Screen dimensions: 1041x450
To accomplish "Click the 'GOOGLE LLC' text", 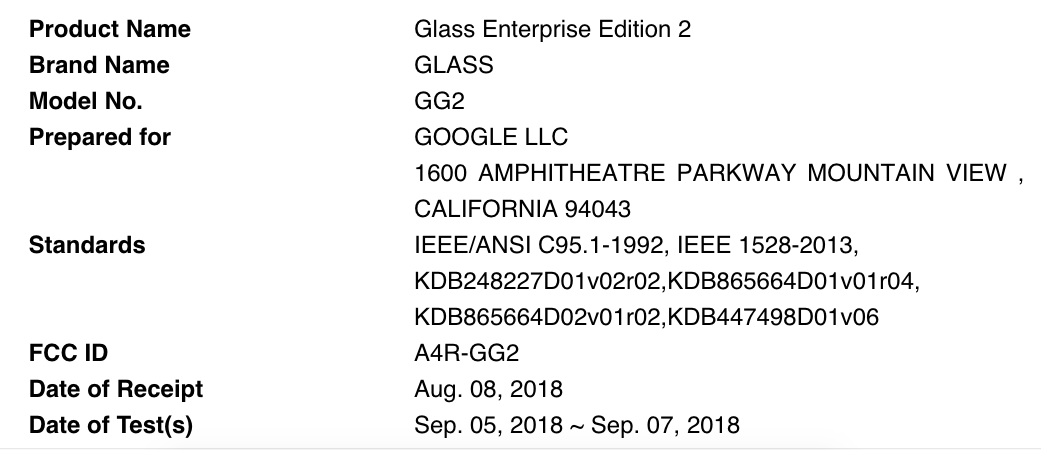I will [491, 137].
